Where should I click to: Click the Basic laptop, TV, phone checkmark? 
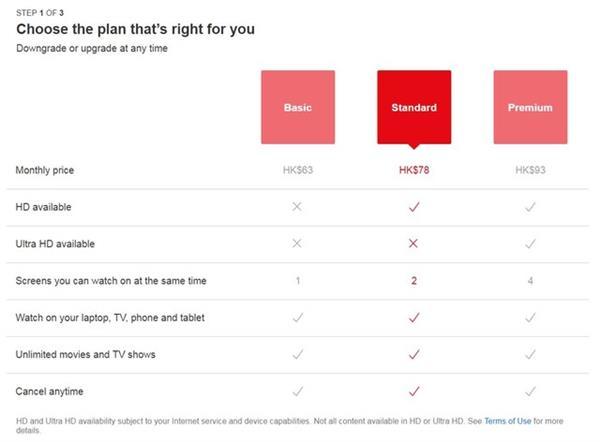pos(297,317)
